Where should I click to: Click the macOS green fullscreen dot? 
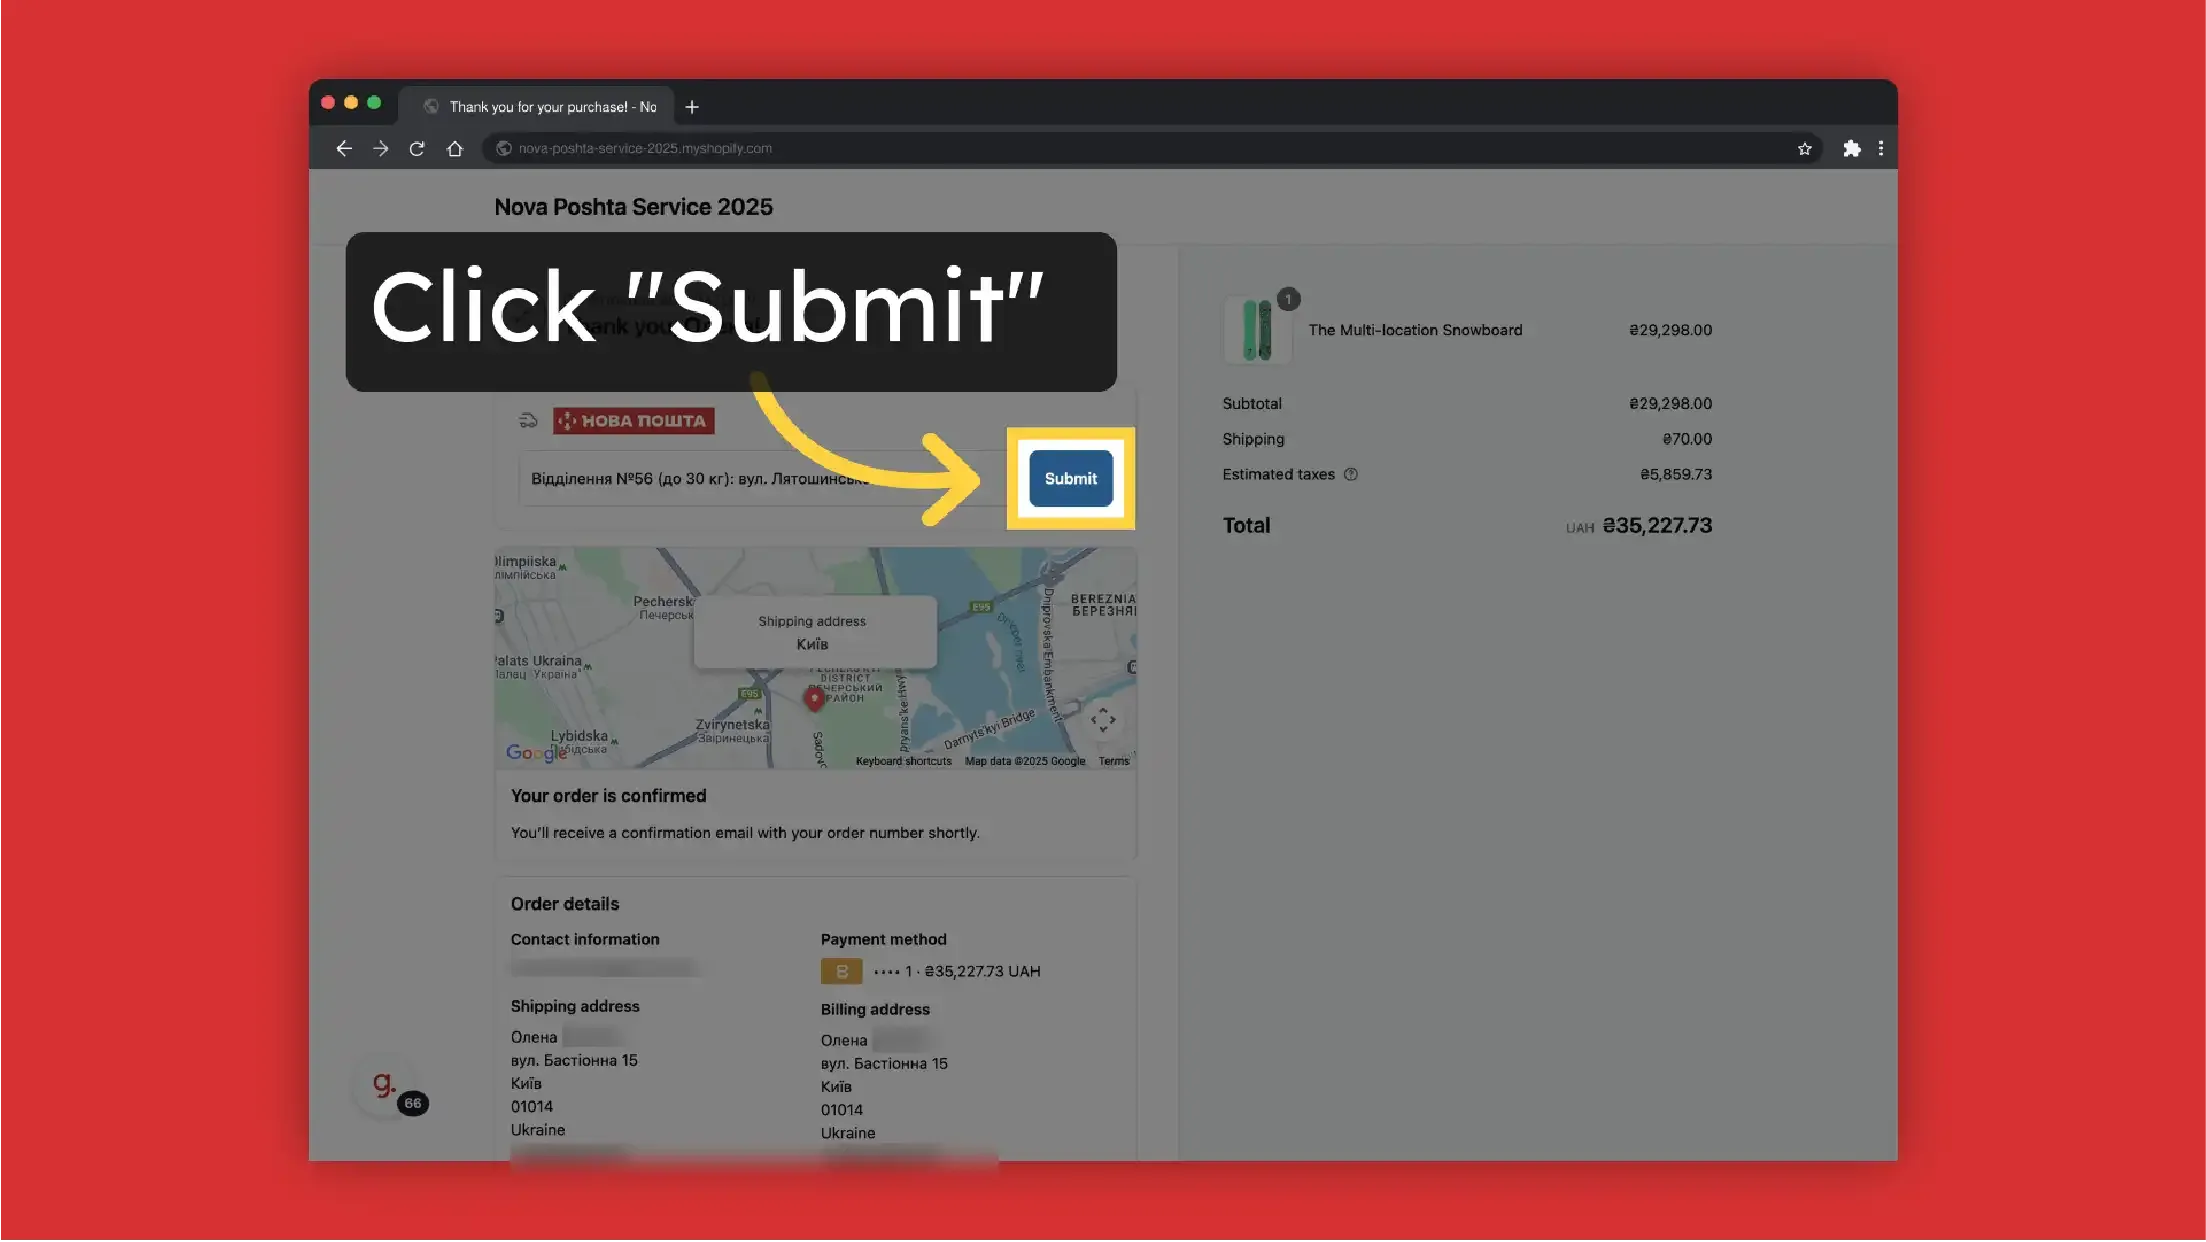[374, 102]
